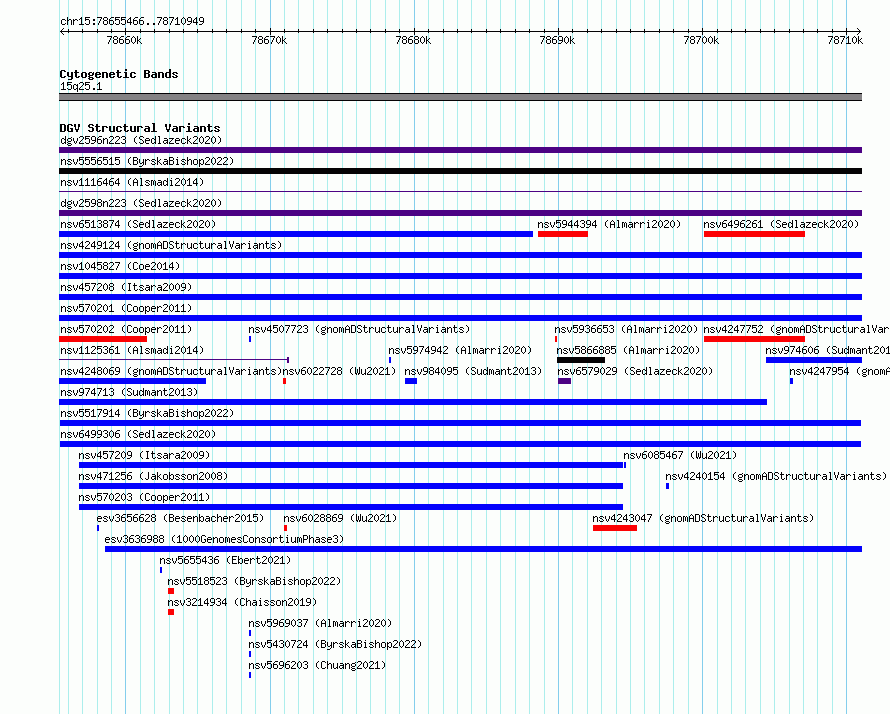Select nsv5969037 (Almarri2020) label
The width and height of the screenshot is (890, 714).
coord(320,623)
